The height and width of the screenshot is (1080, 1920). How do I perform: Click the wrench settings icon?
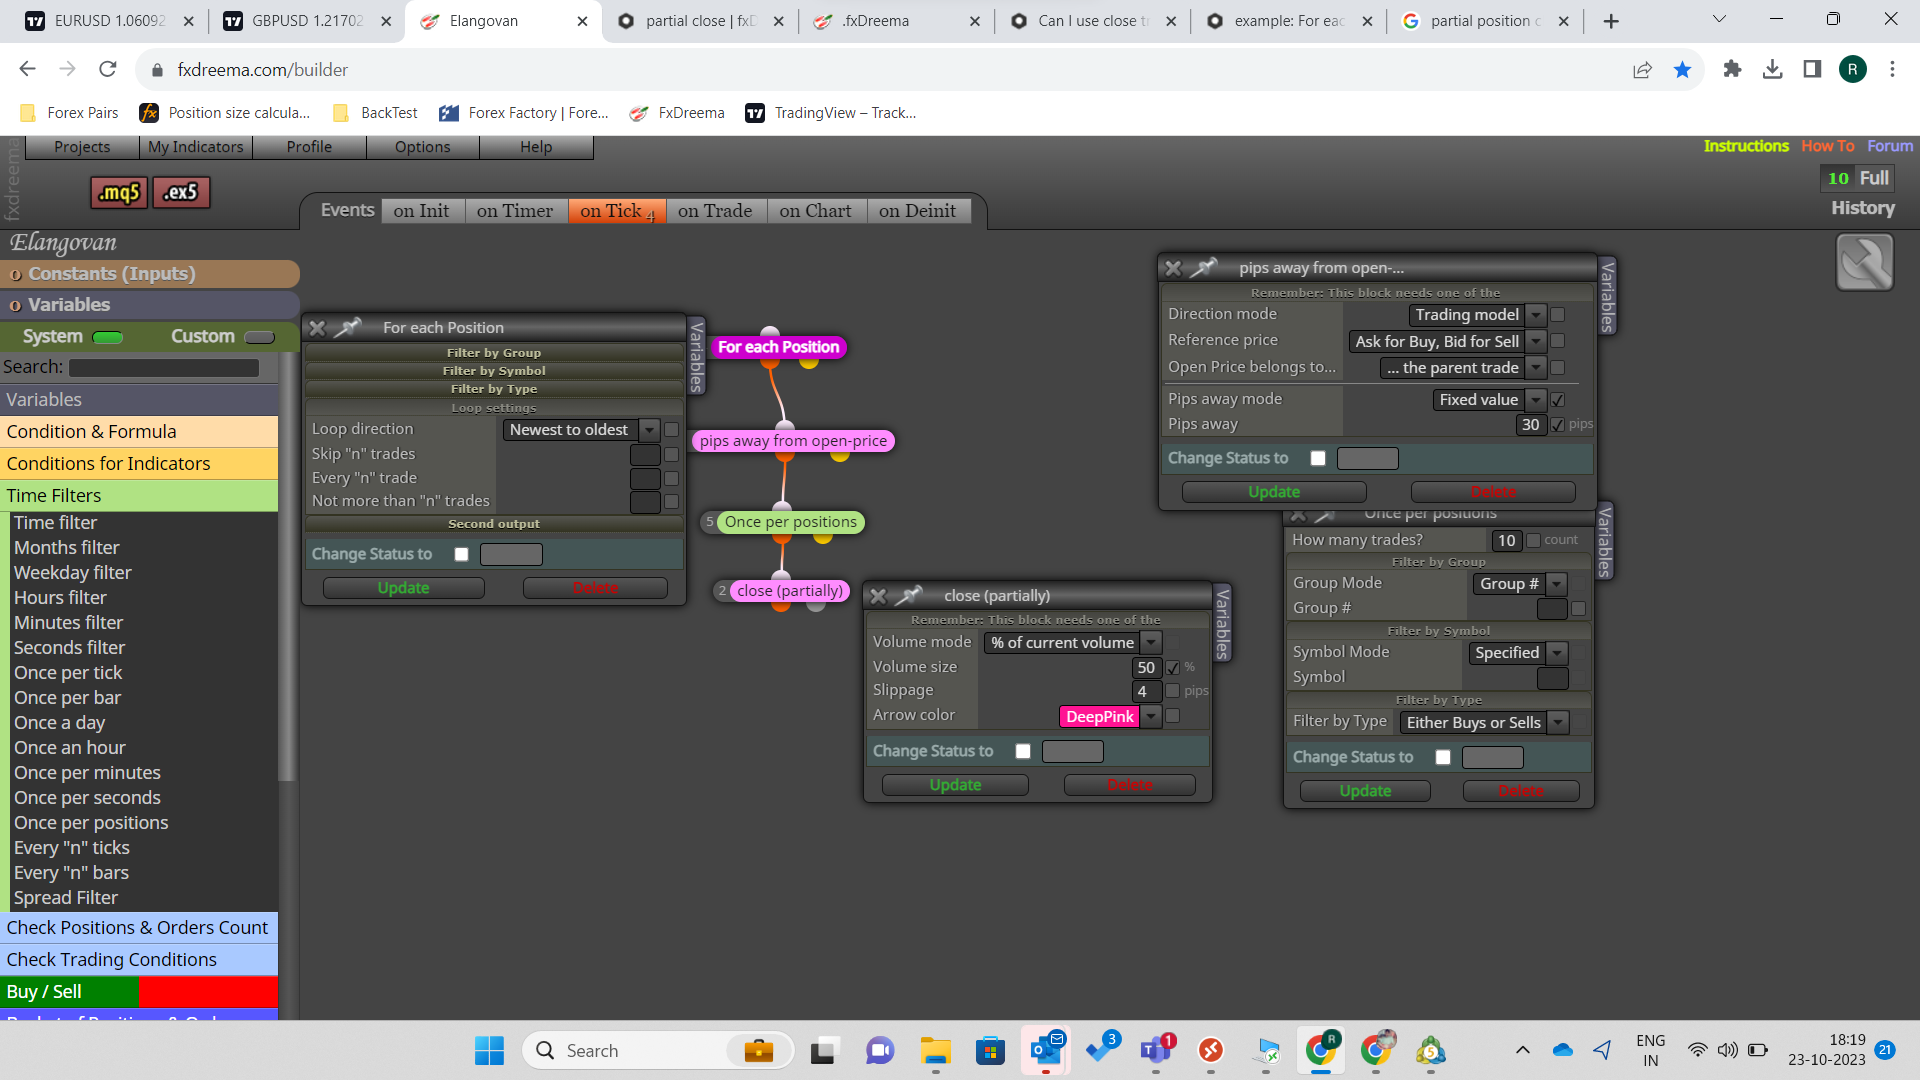pyautogui.click(x=1864, y=262)
